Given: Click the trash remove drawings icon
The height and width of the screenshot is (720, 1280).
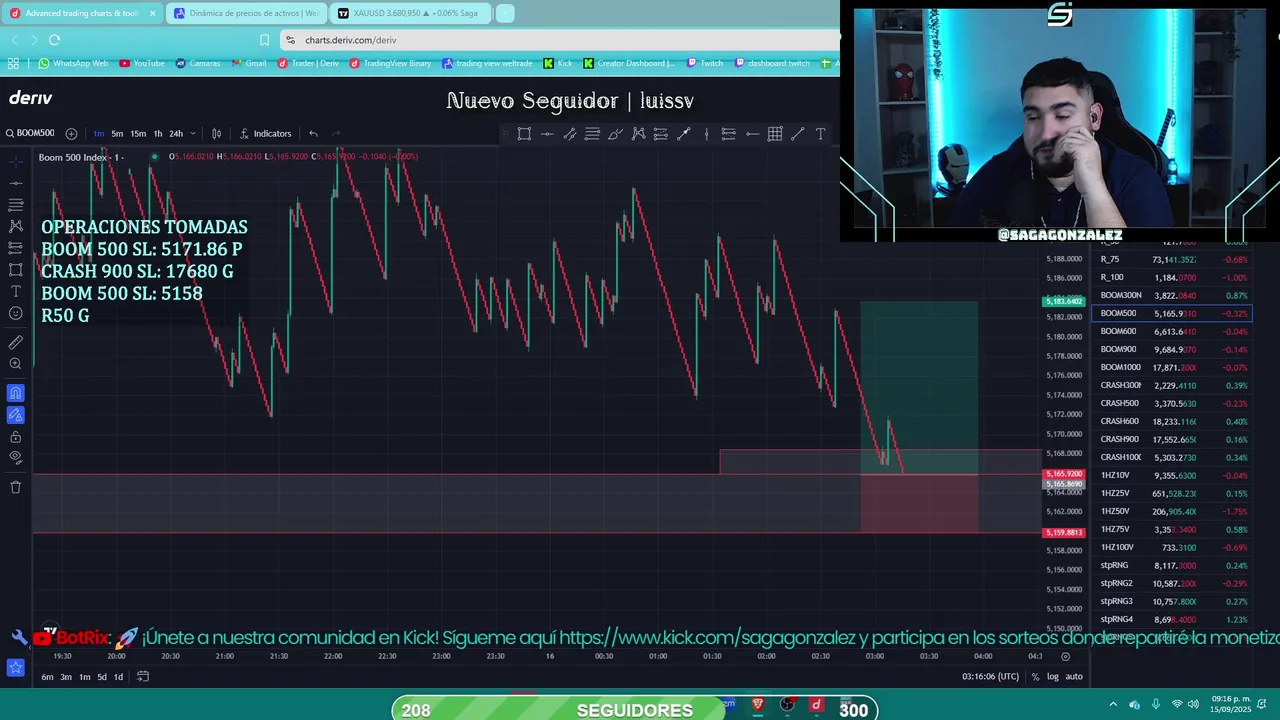Looking at the screenshot, I should tap(15, 487).
